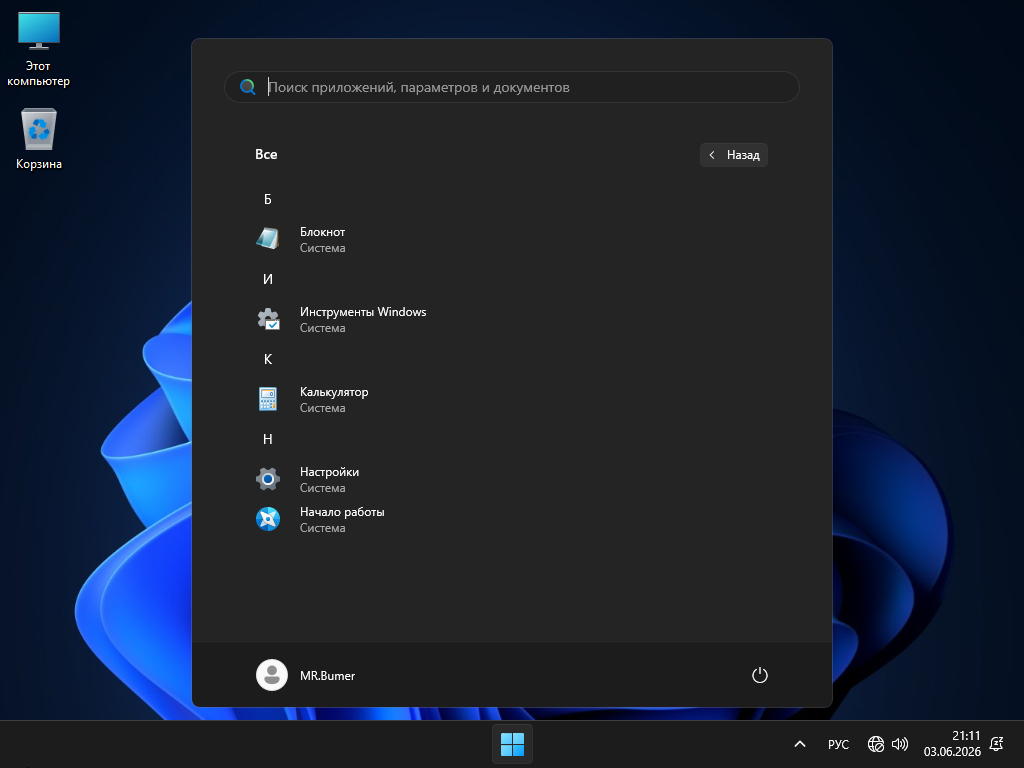Open the Калькулятор calculator icon
Viewport: 1024px width, 768px height.
(x=268, y=399)
